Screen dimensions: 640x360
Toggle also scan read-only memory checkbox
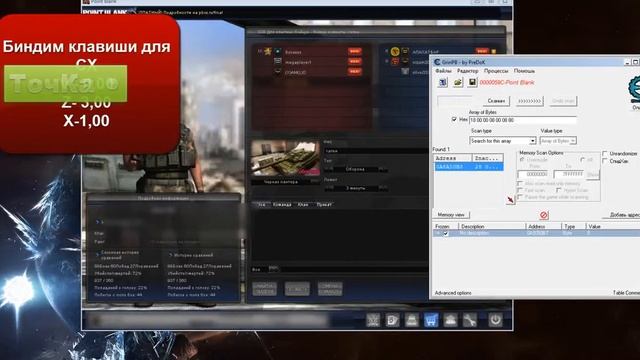pos(520,184)
